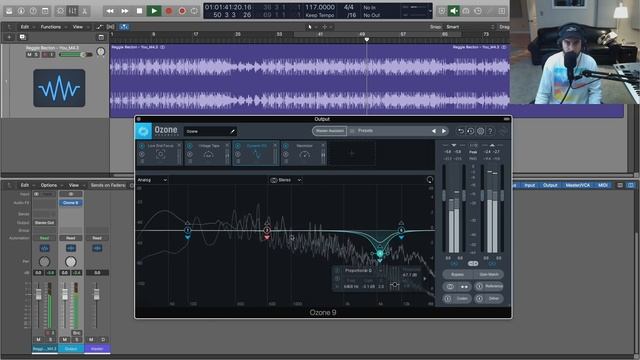Open the 4/4 time signature display
Viewport: 640px width, 360px height.
pos(348,7)
